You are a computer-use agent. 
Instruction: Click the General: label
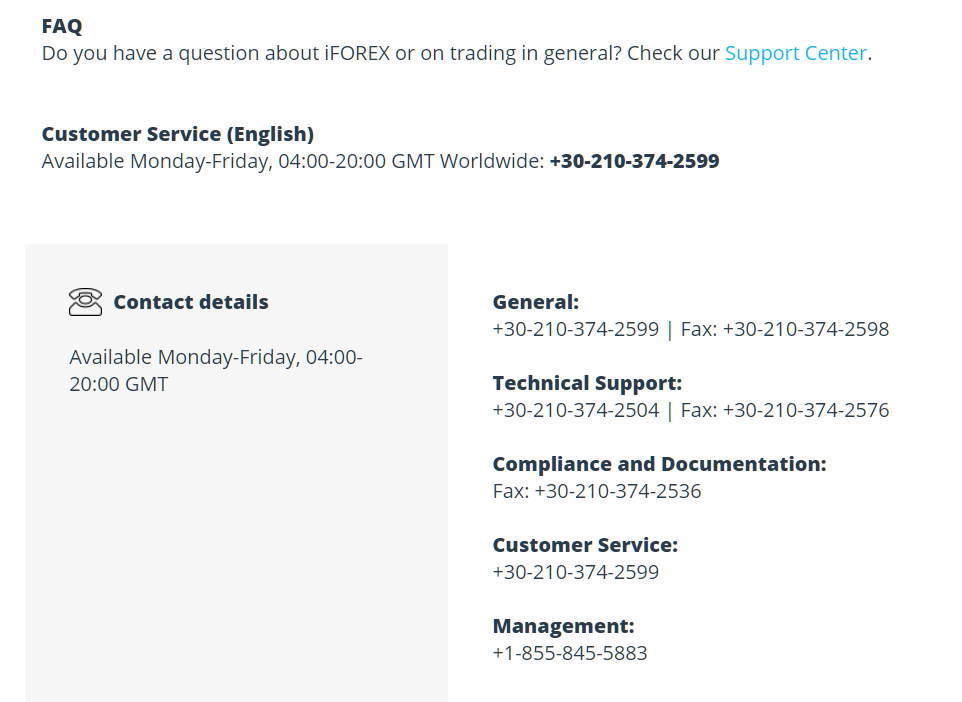tap(536, 302)
